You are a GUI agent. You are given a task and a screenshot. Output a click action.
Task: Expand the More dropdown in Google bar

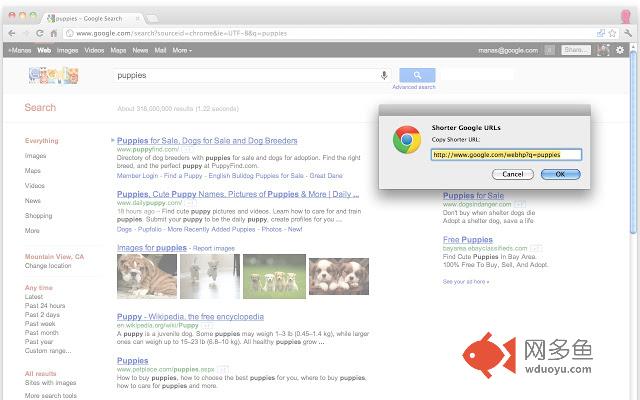(182, 50)
